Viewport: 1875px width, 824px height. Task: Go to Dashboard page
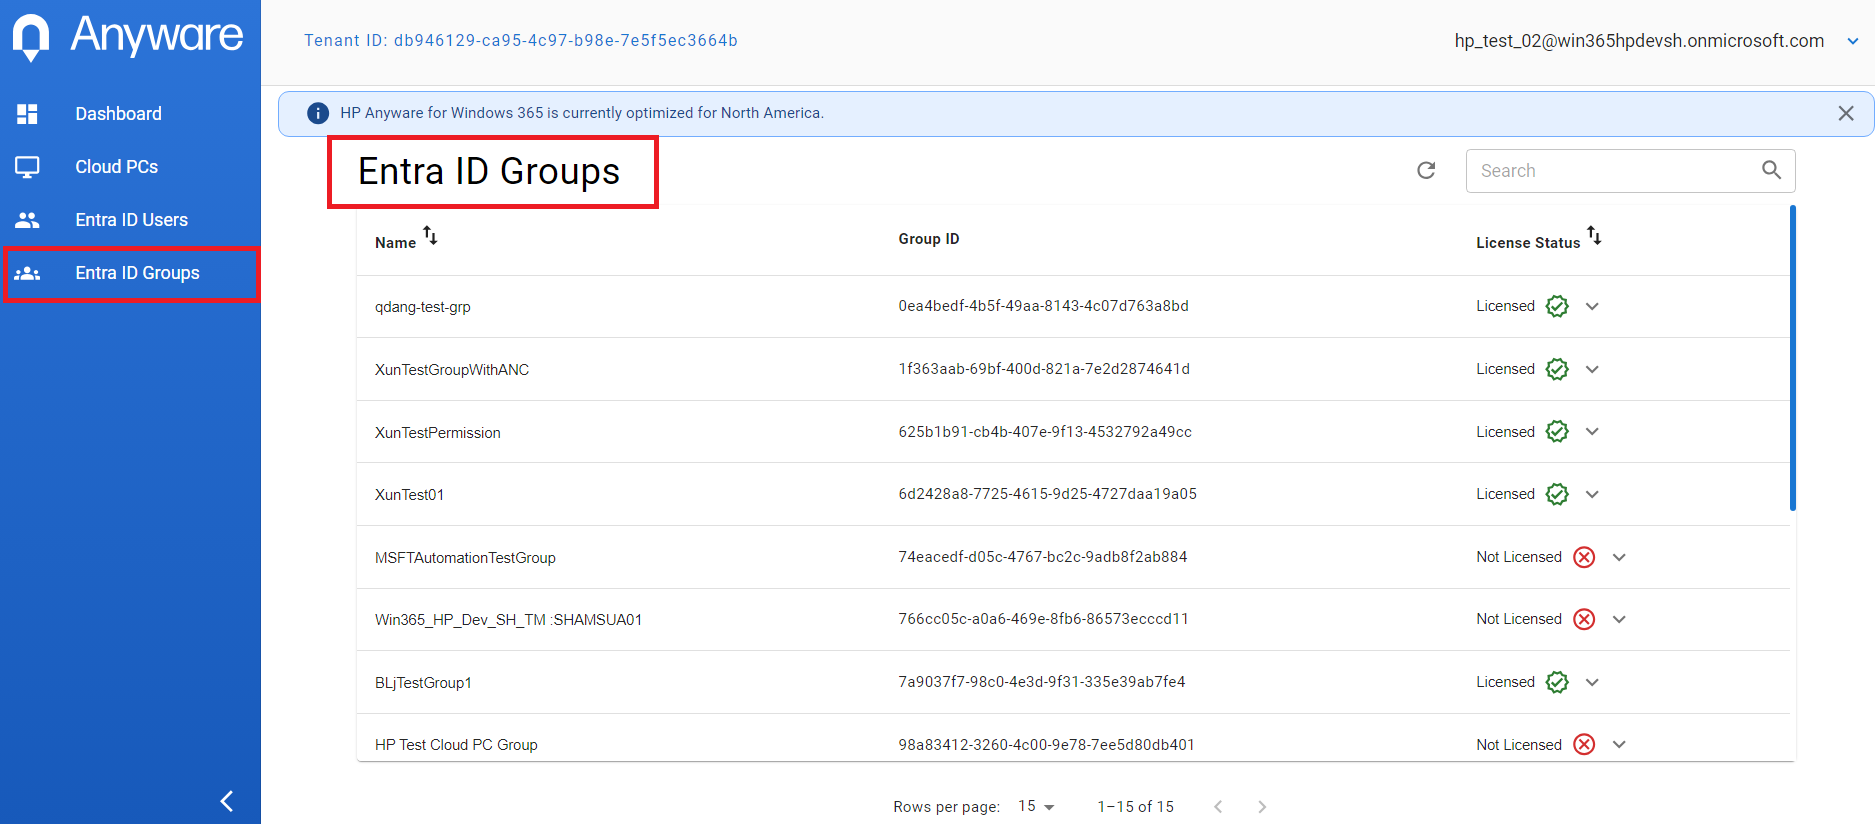[118, 114]
